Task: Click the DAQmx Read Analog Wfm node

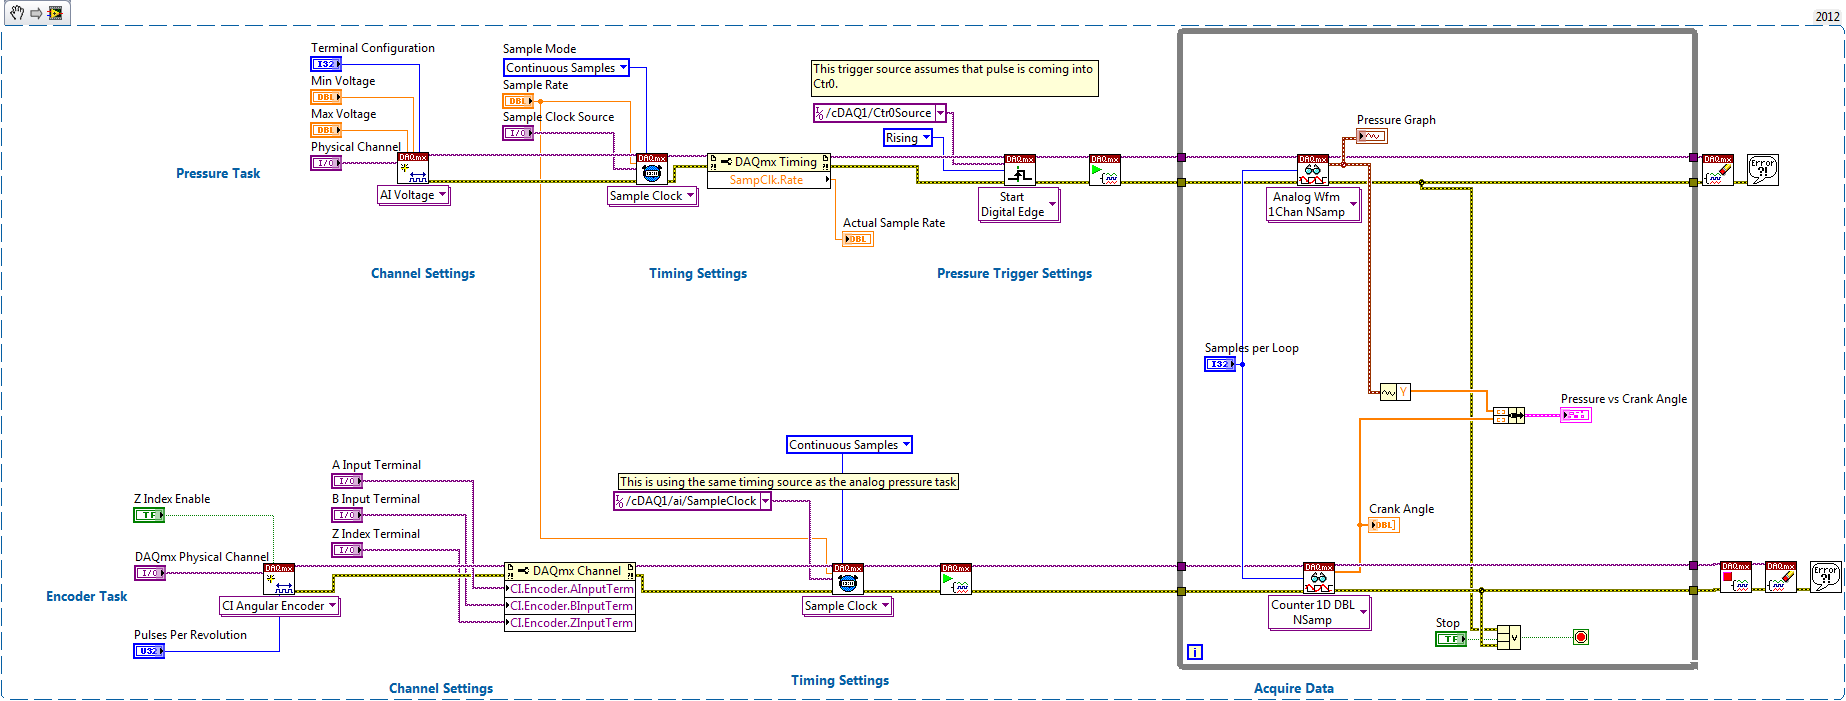Action: [x=1313, y=169]
